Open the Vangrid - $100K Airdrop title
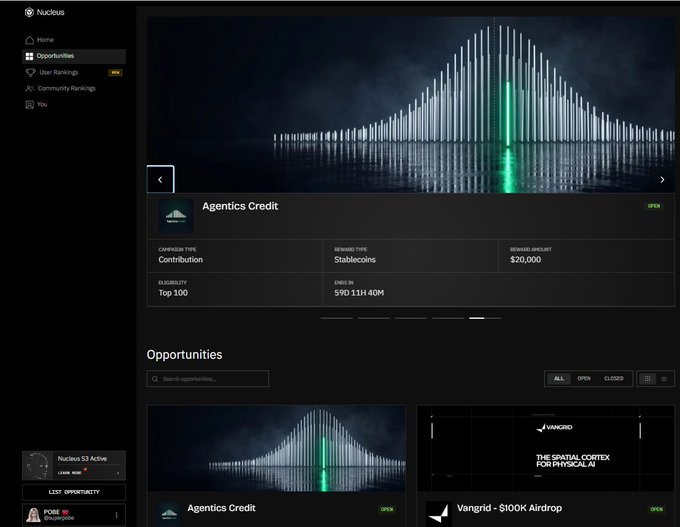The image size is (680, 527). tap(509, 508)
